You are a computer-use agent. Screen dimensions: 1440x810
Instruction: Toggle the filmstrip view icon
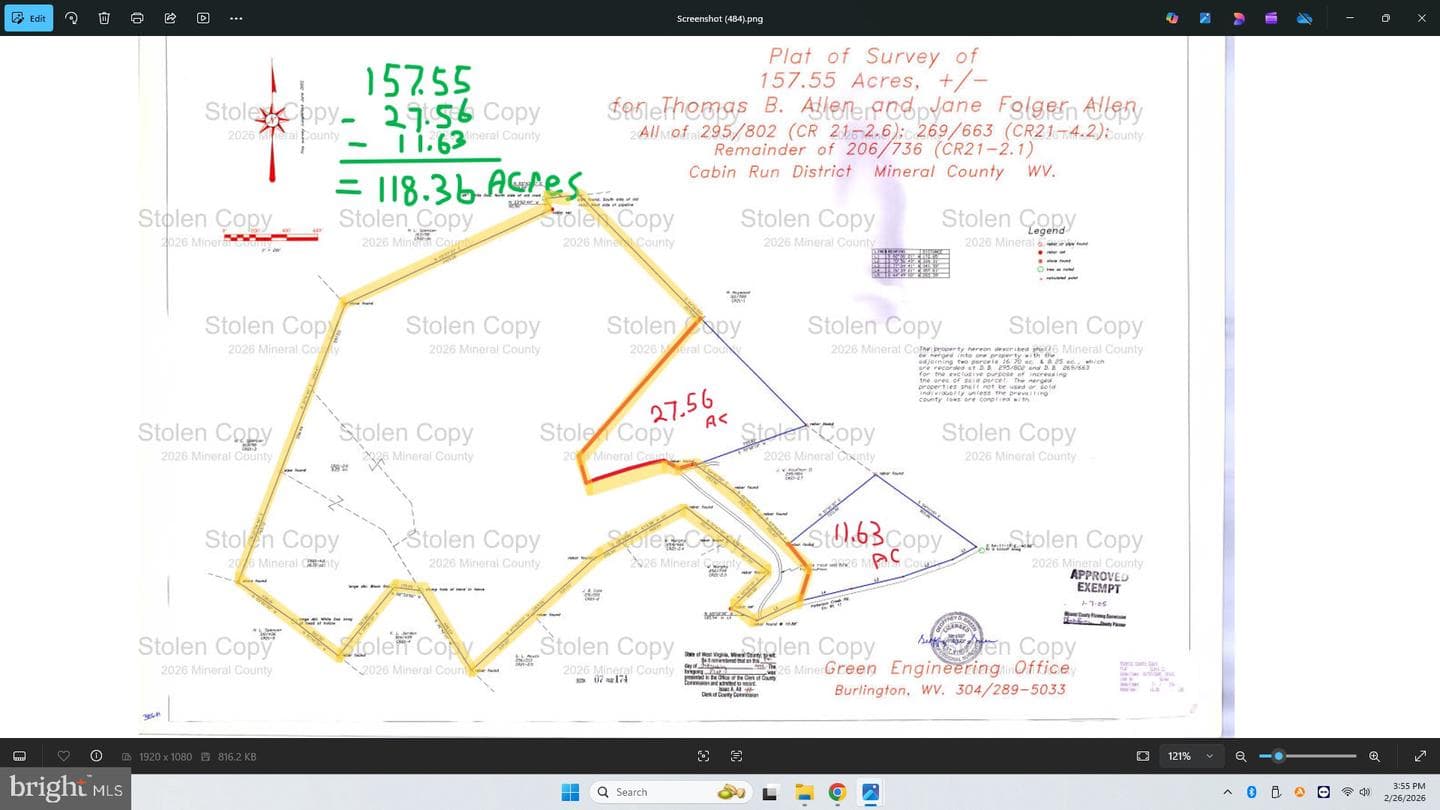(19, 756)
